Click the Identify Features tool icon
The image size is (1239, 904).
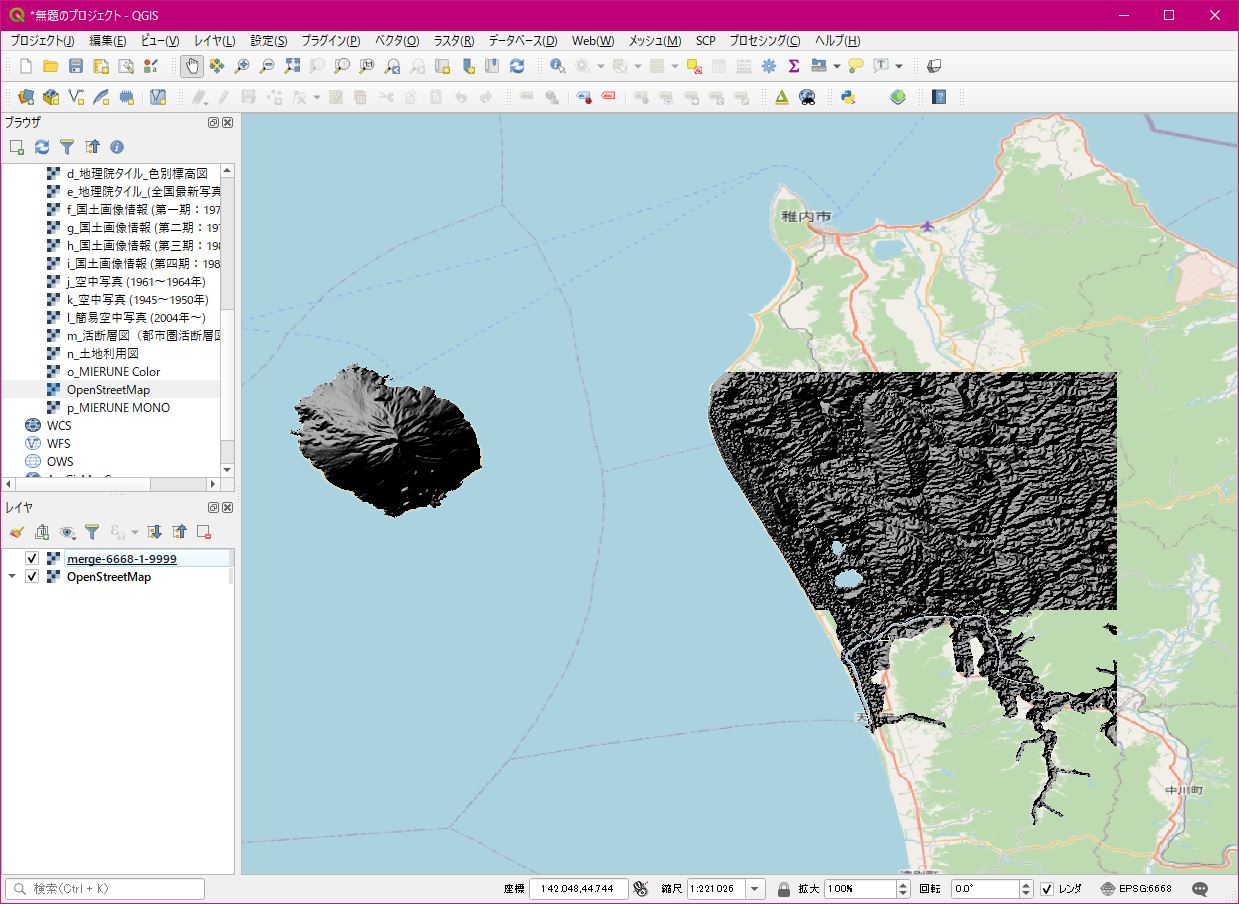tap(557, 66)
